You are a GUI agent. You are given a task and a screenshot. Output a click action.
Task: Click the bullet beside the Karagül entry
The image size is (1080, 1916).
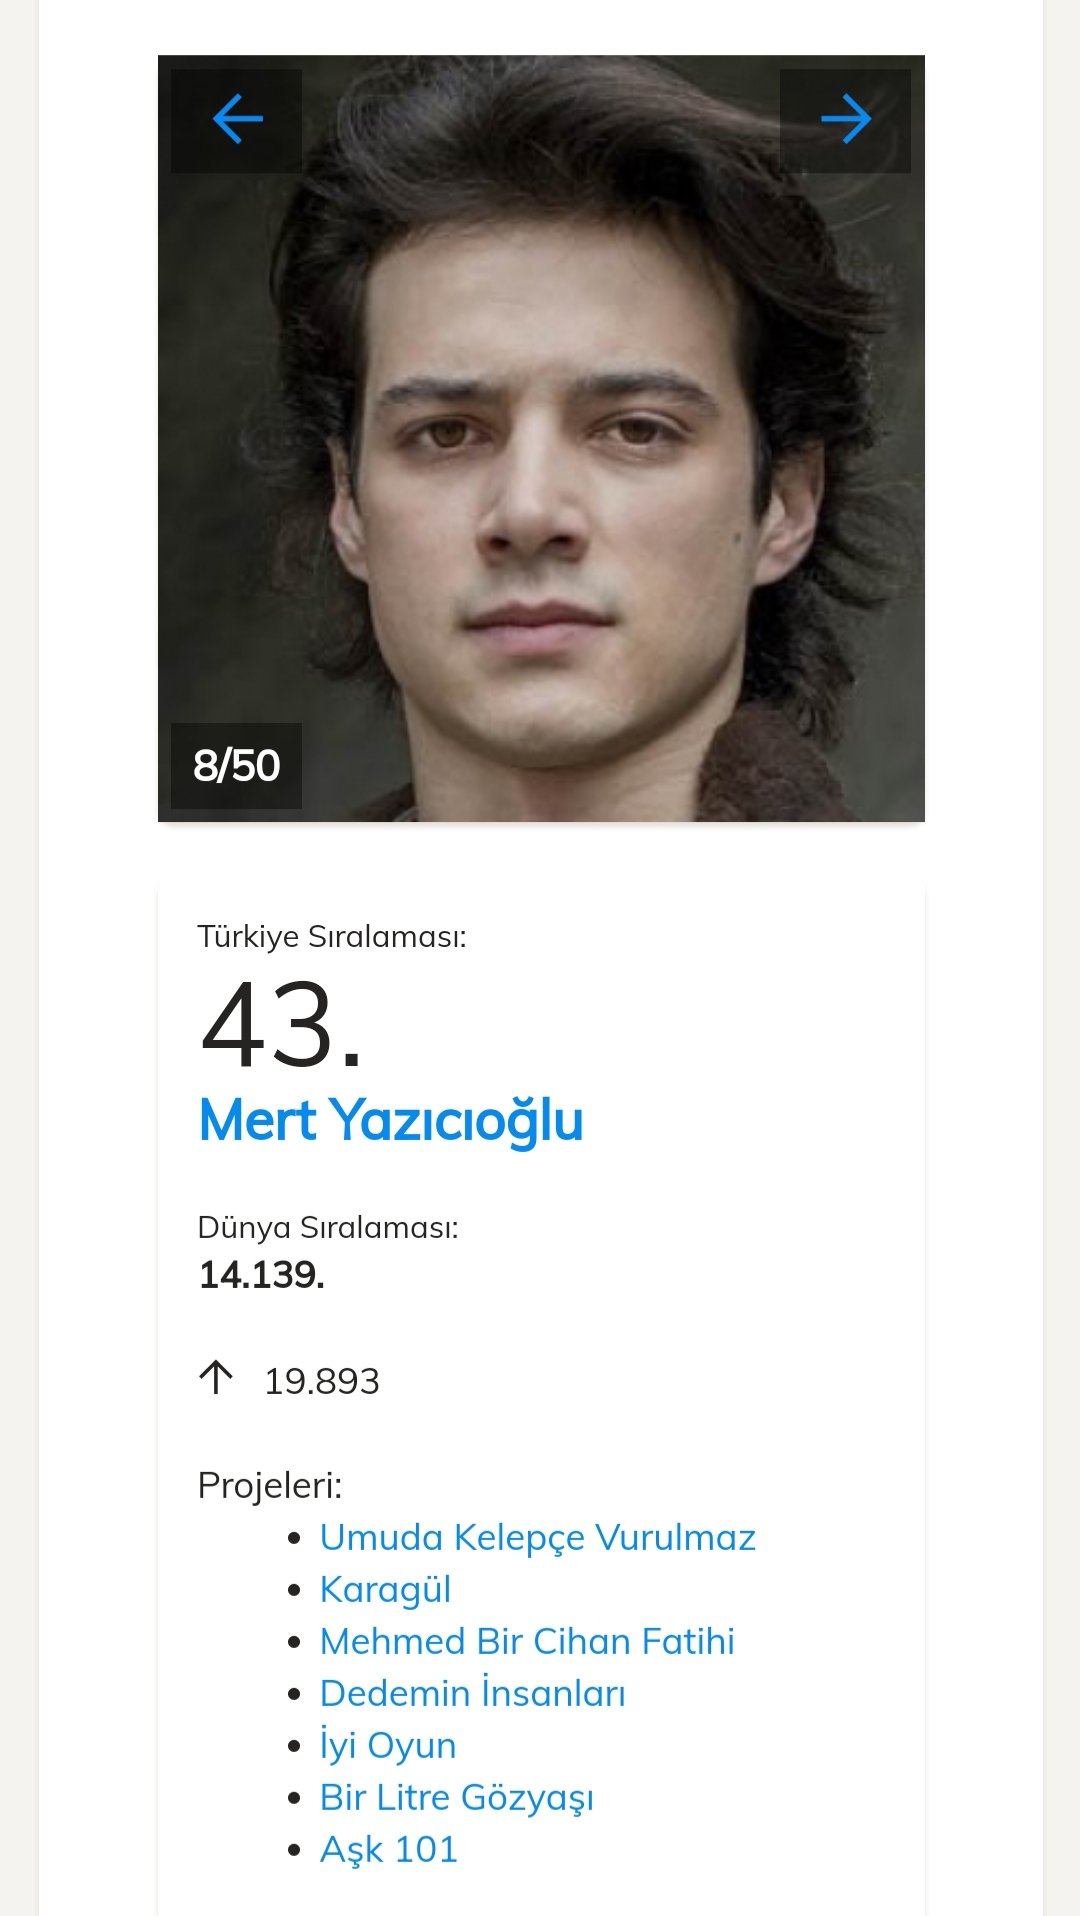(x=294, y=1590)
